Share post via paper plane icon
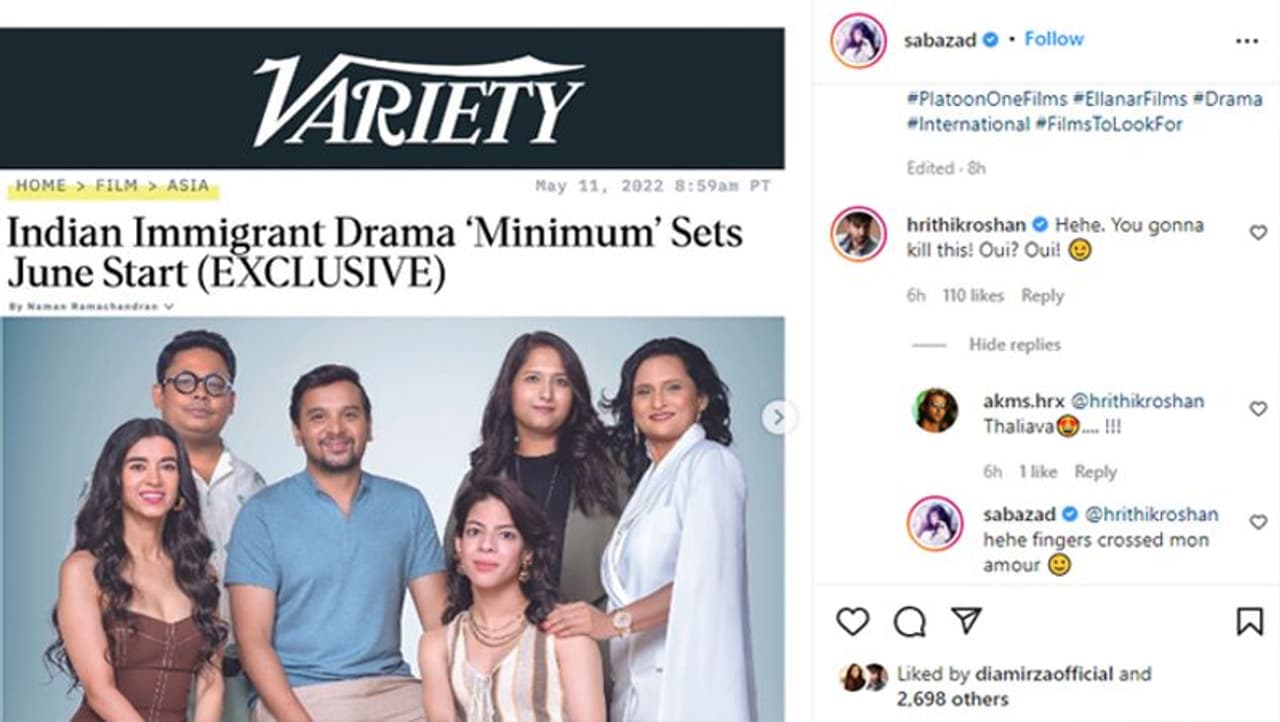Image resolution: width=1280 pixels, height=722 pixels. pos(966,621)
